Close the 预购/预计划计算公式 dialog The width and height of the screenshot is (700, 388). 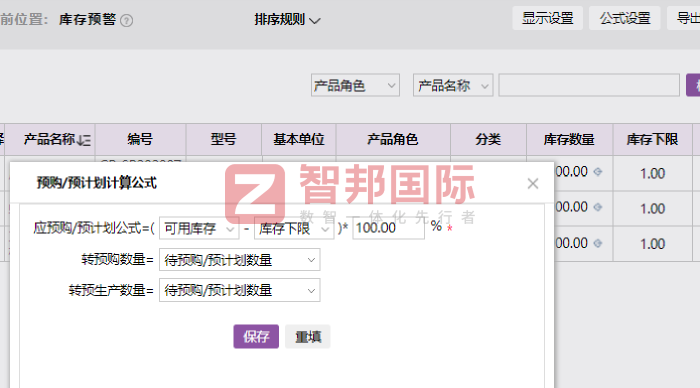coord(533,184)
